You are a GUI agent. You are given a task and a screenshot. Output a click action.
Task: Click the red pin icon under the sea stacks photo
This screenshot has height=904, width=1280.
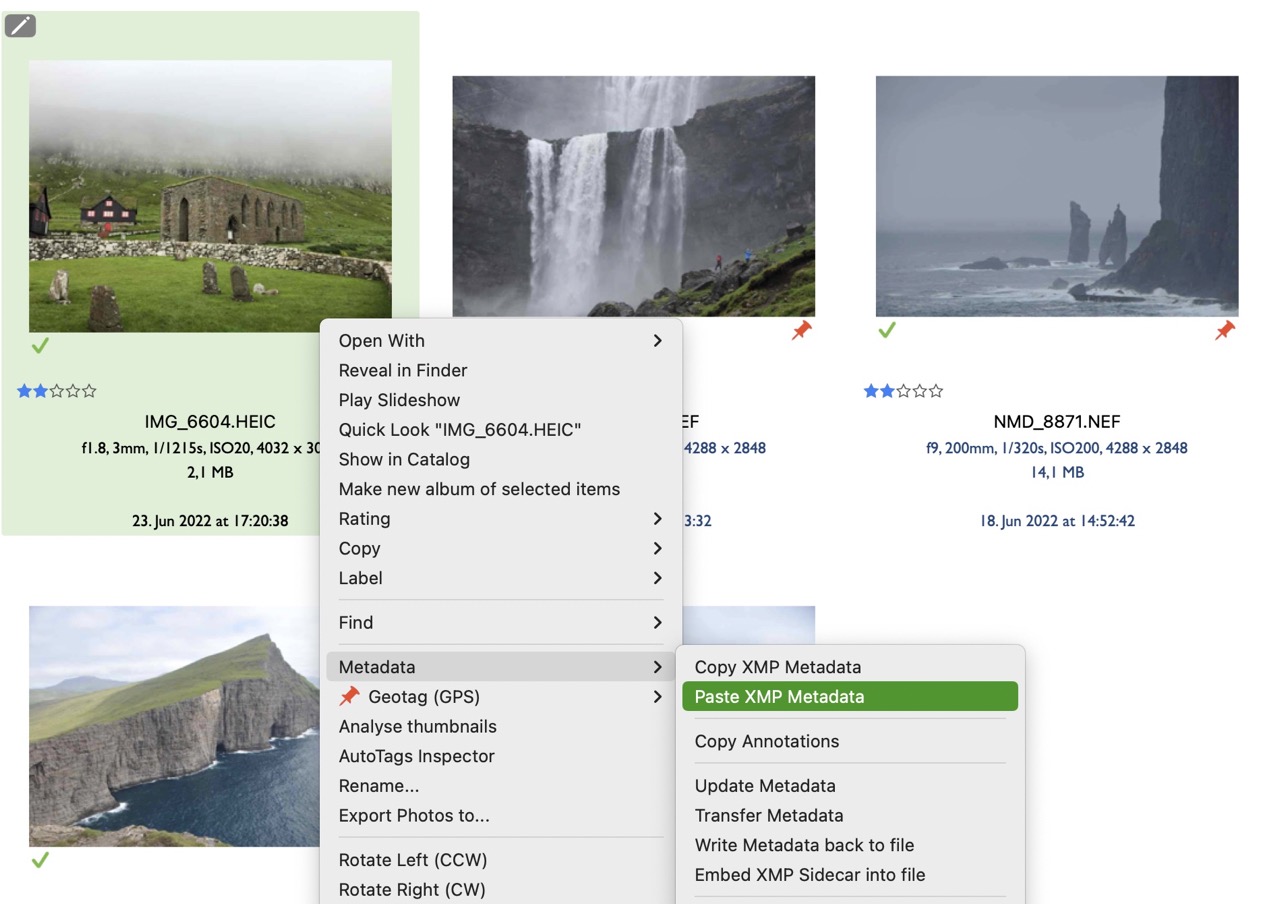click(x=1224, y=331)
